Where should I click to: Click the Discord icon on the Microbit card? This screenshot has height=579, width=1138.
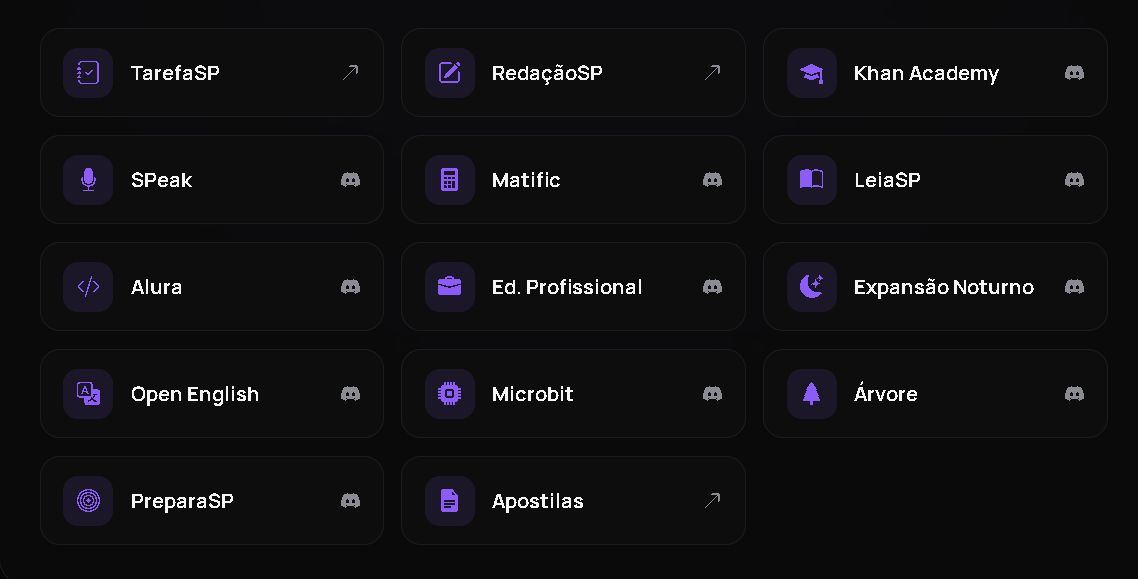pos(713,394)
